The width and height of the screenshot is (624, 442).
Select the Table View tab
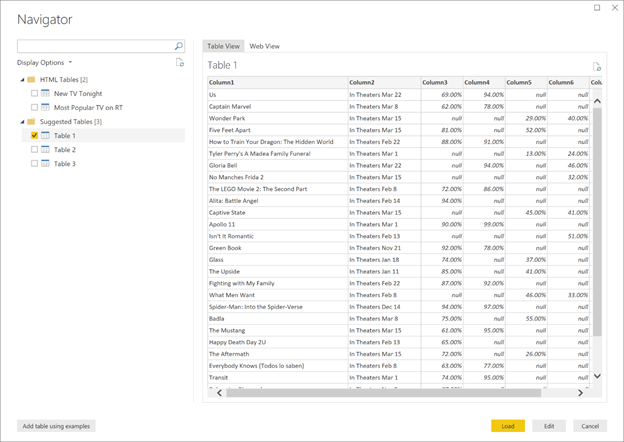223,46
